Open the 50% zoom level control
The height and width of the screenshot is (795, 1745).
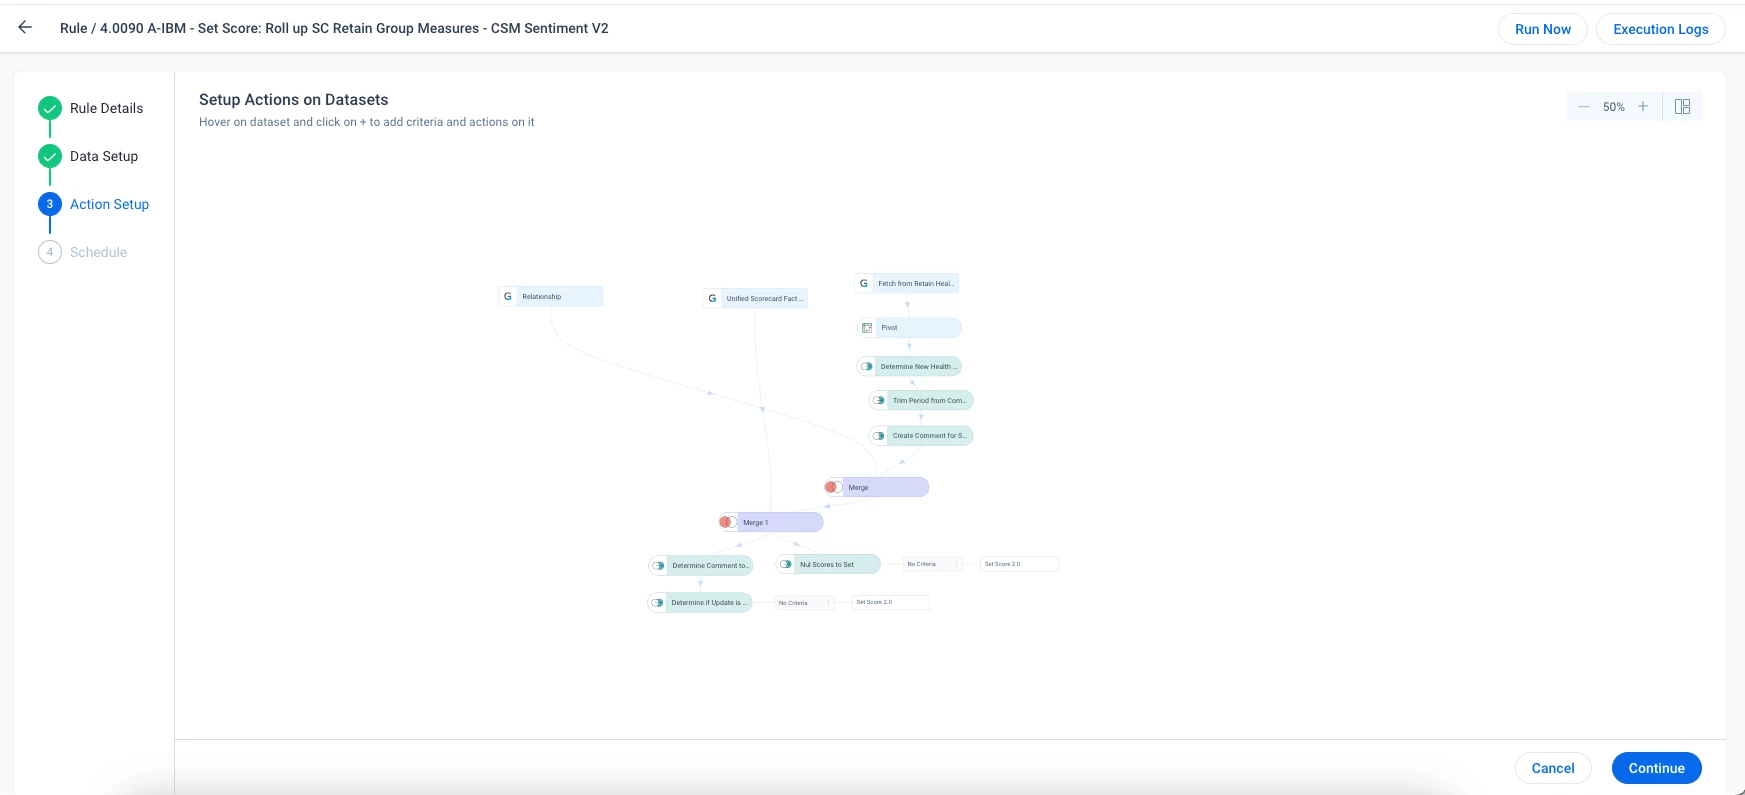pos(1614,107)
